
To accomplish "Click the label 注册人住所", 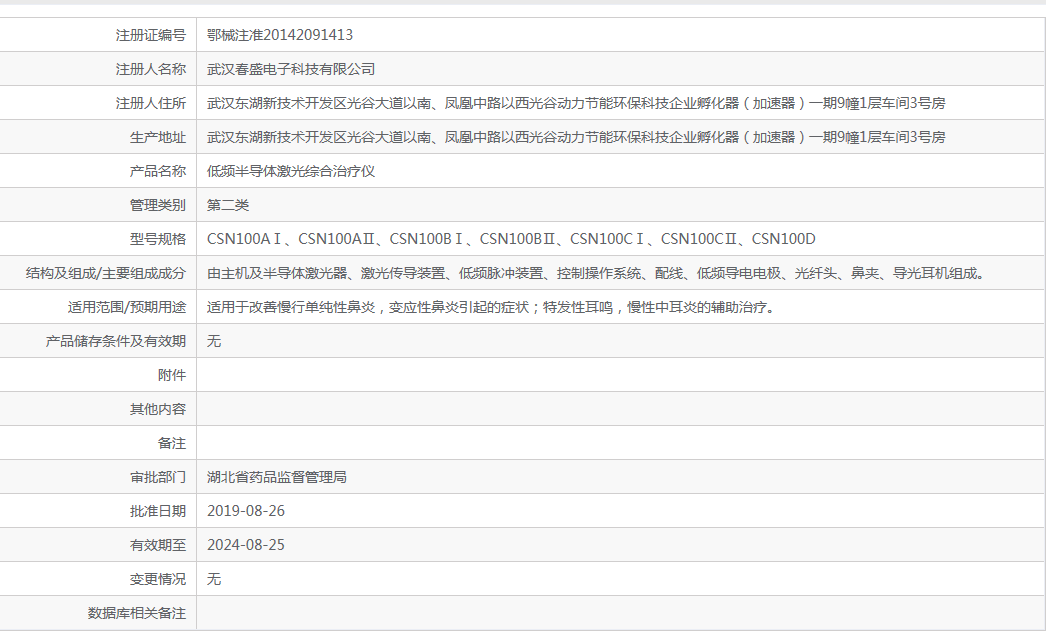I will (x=151, y=103).
